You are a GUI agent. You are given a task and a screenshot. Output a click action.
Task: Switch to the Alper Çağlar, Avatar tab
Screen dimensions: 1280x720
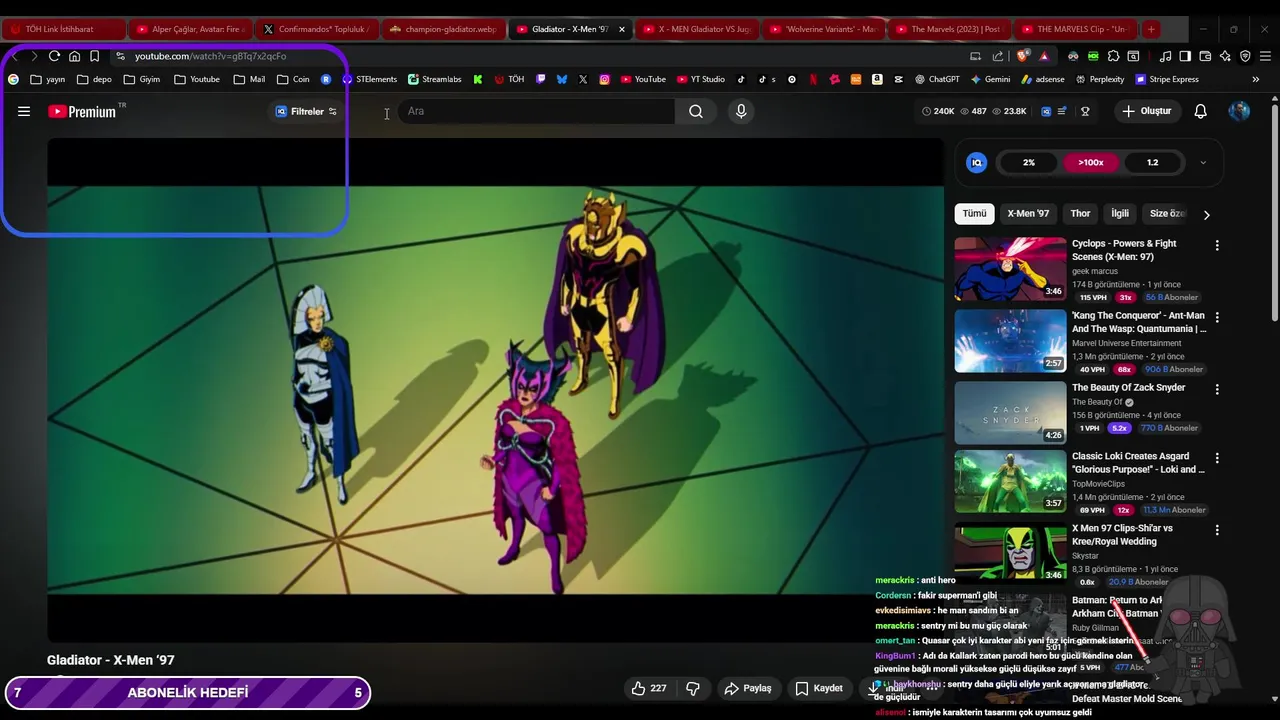pyautogui.click(x=190, y=29)
